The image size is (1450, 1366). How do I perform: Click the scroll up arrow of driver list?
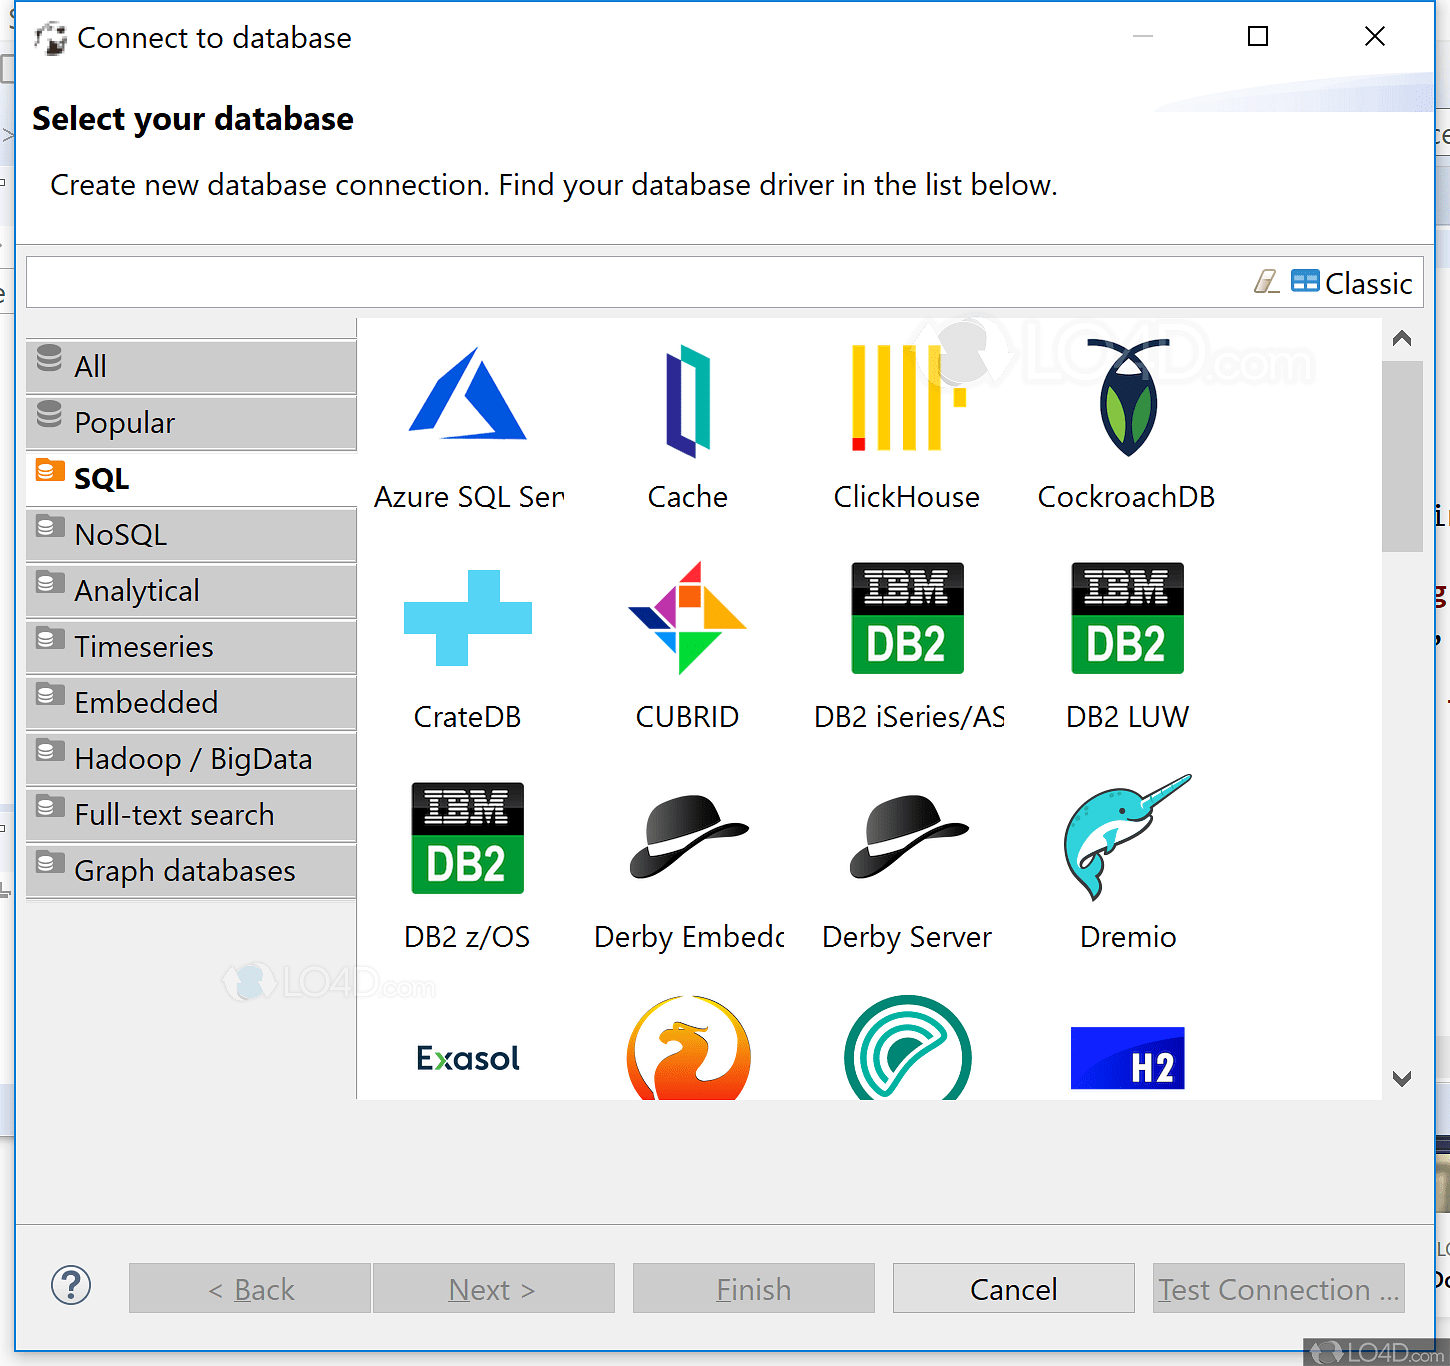tap(1402, 339)
